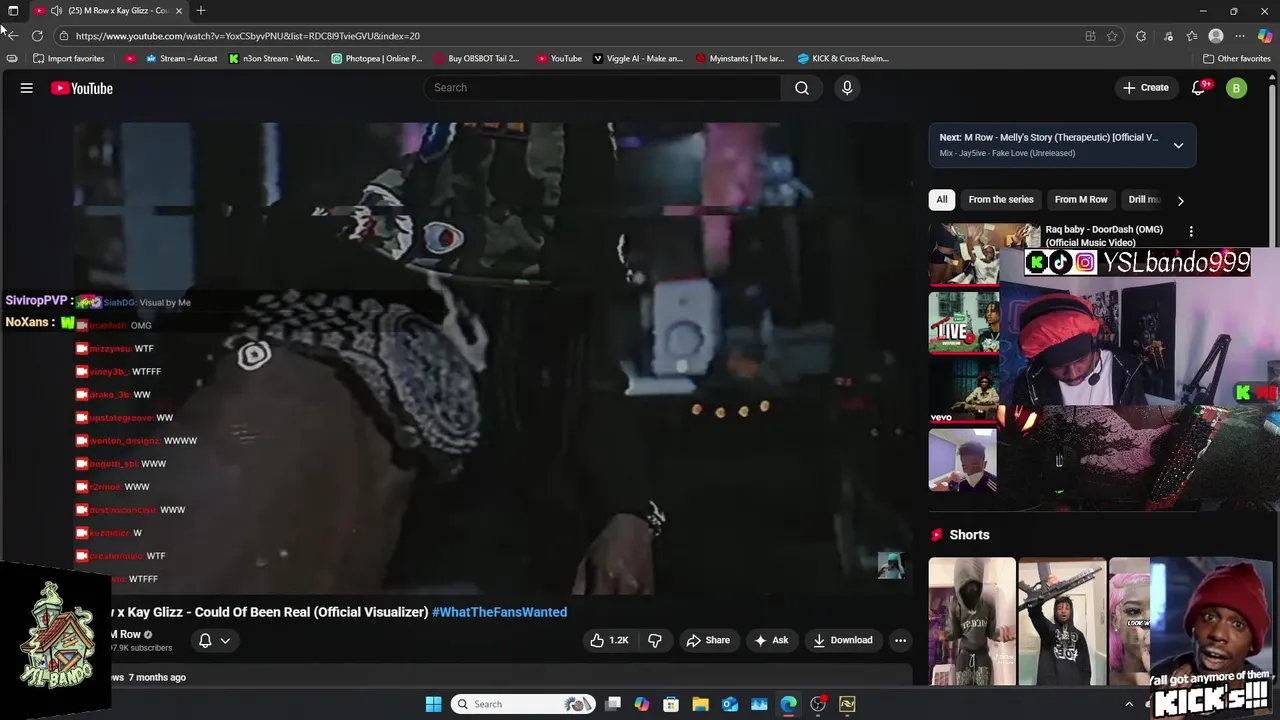
Task: Open Windows Start menu
Action: 433,704
